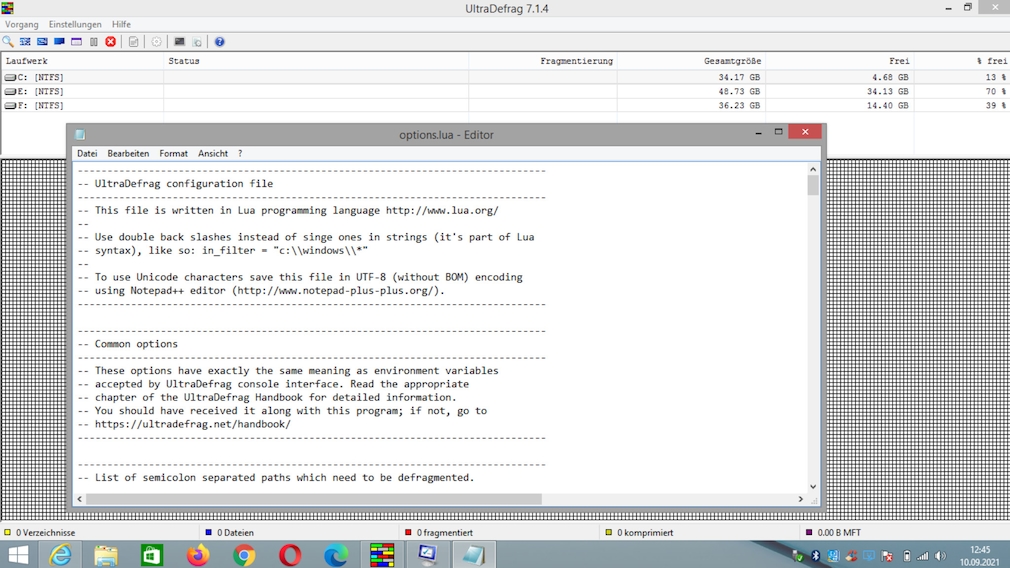Screen dimensions: 1010x568
Task: Open the Hilfe menu in UltraDefrag
Action: tap(121, 24)
